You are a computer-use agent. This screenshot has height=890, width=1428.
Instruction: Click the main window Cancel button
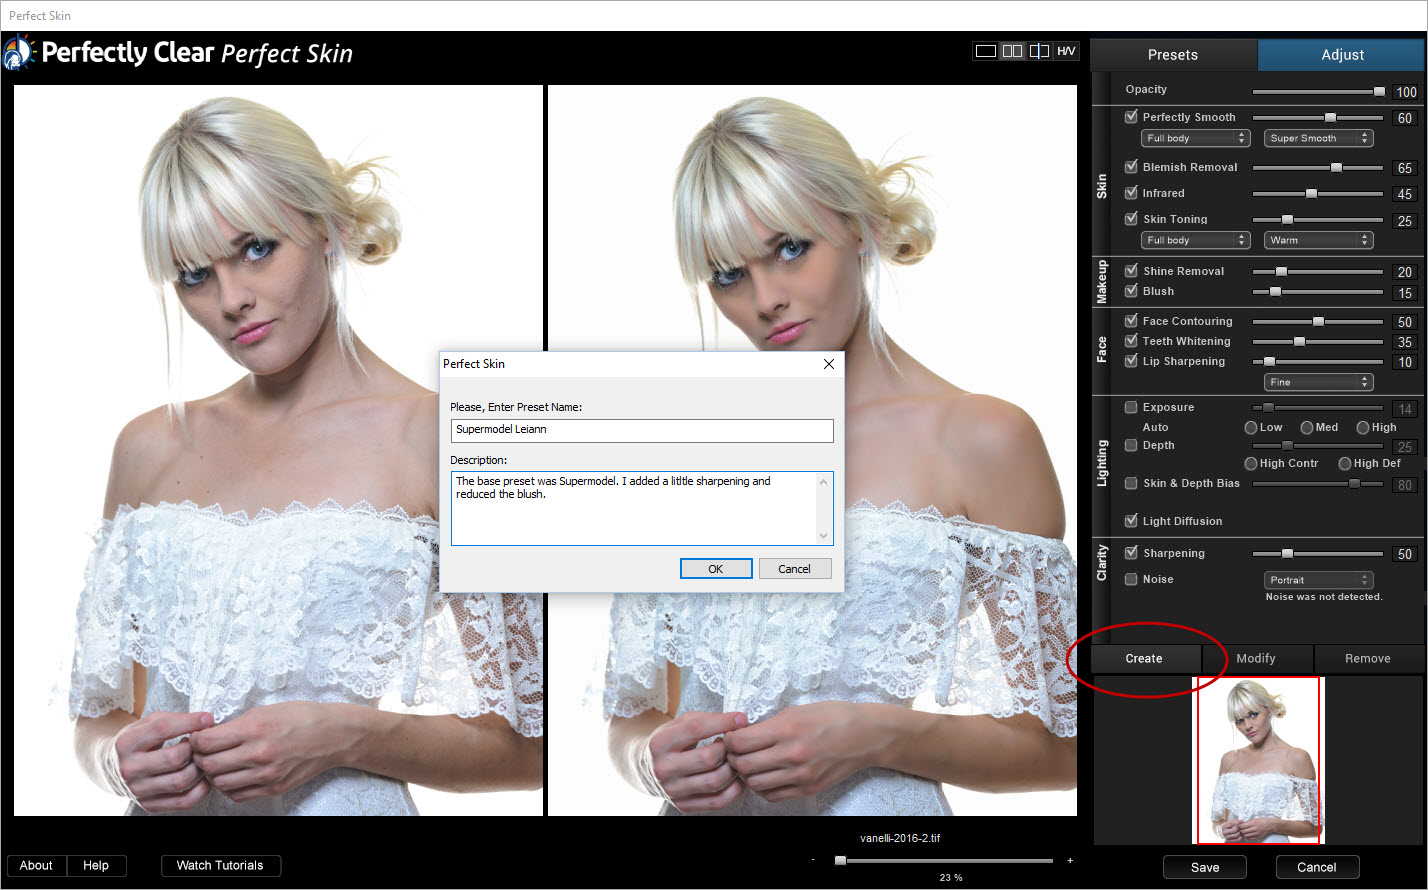click(x=1317, y=867)
